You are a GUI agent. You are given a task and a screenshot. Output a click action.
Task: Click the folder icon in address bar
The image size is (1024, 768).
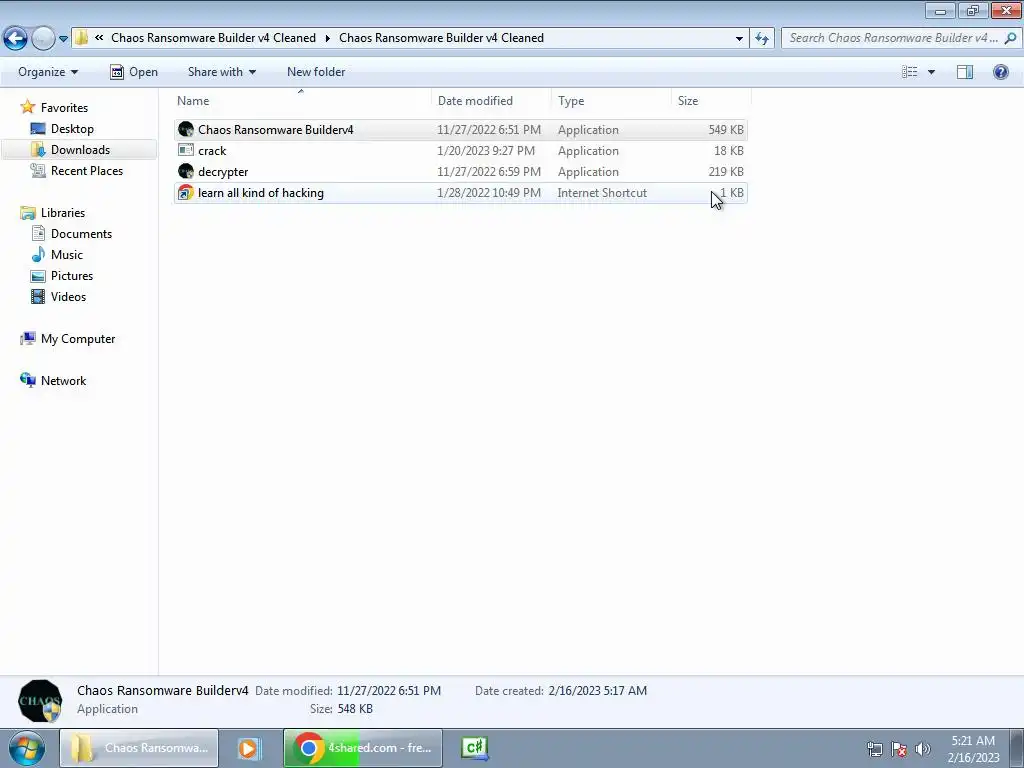[x=81, y=38]
